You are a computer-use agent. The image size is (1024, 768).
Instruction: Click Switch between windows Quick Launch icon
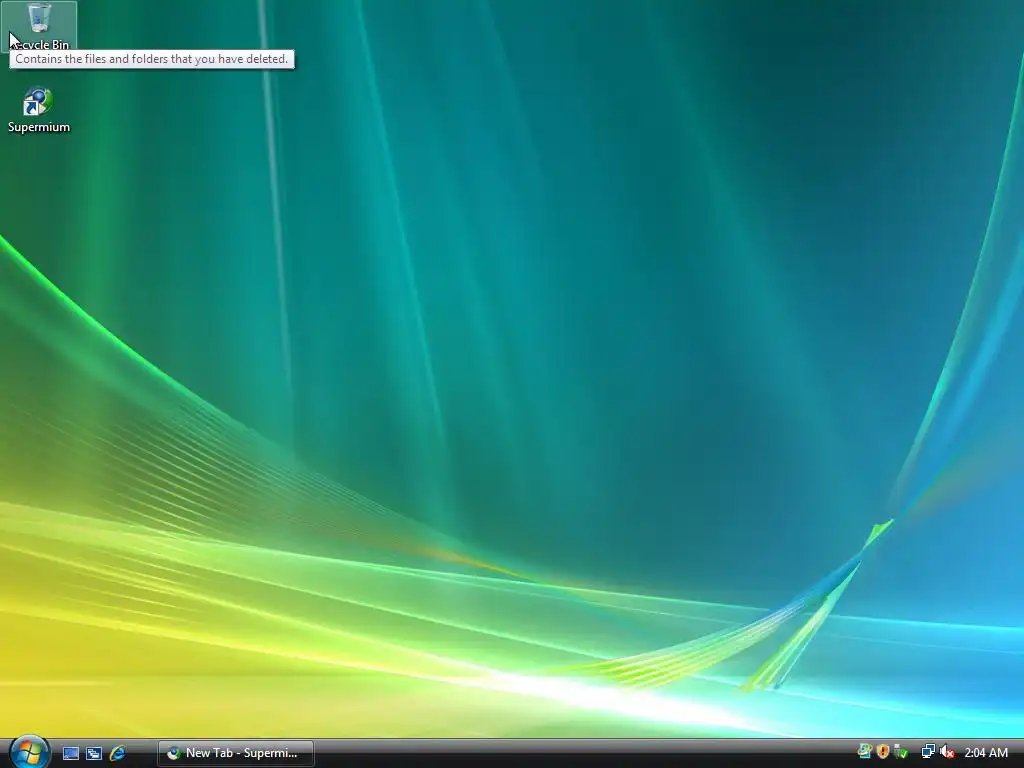[94, 753]
